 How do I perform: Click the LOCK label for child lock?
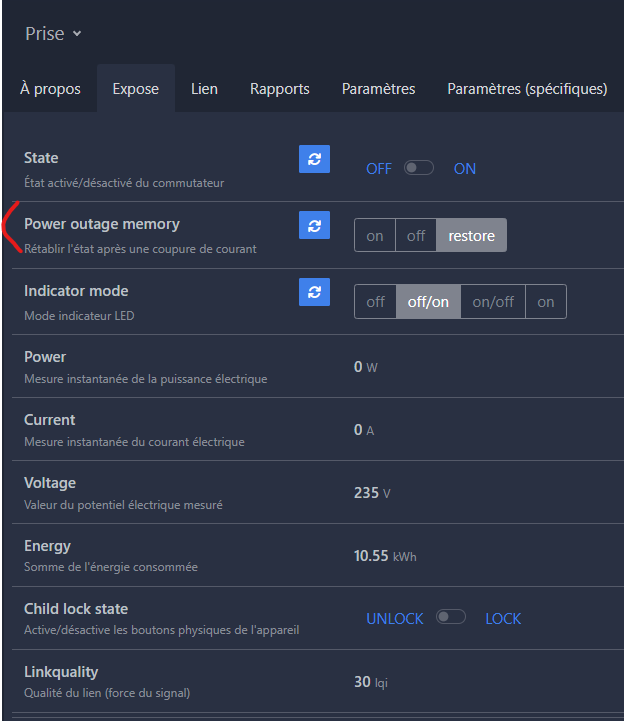[x=503, y=618]
